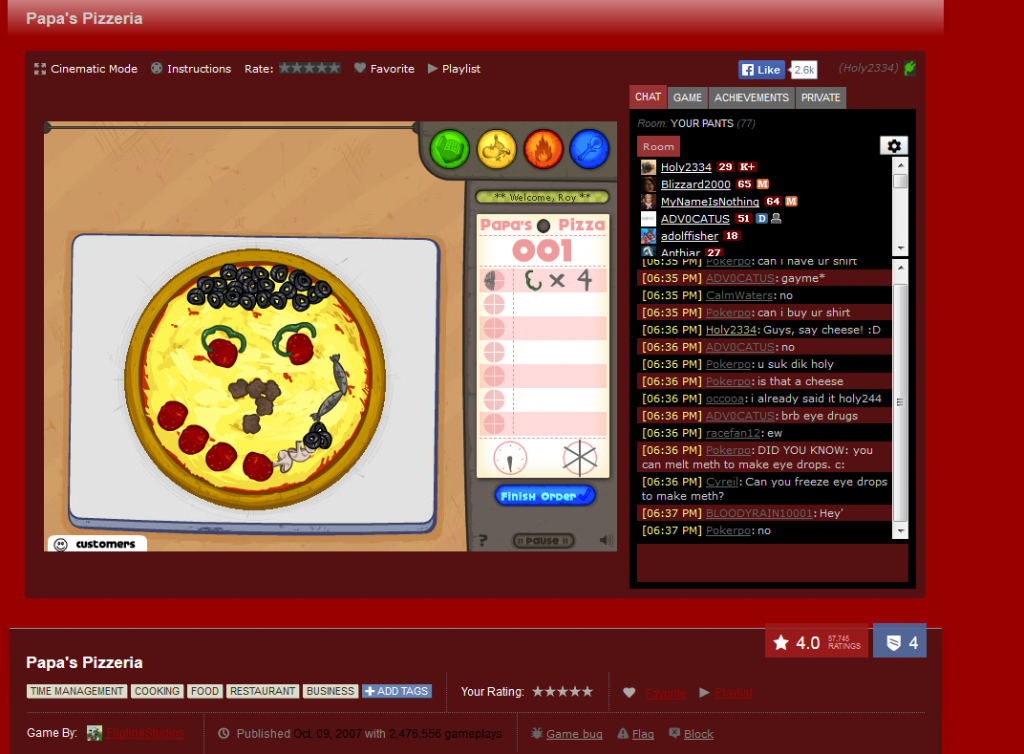Click the Facebook Like button
The image size is (1024, 754).
760,70
